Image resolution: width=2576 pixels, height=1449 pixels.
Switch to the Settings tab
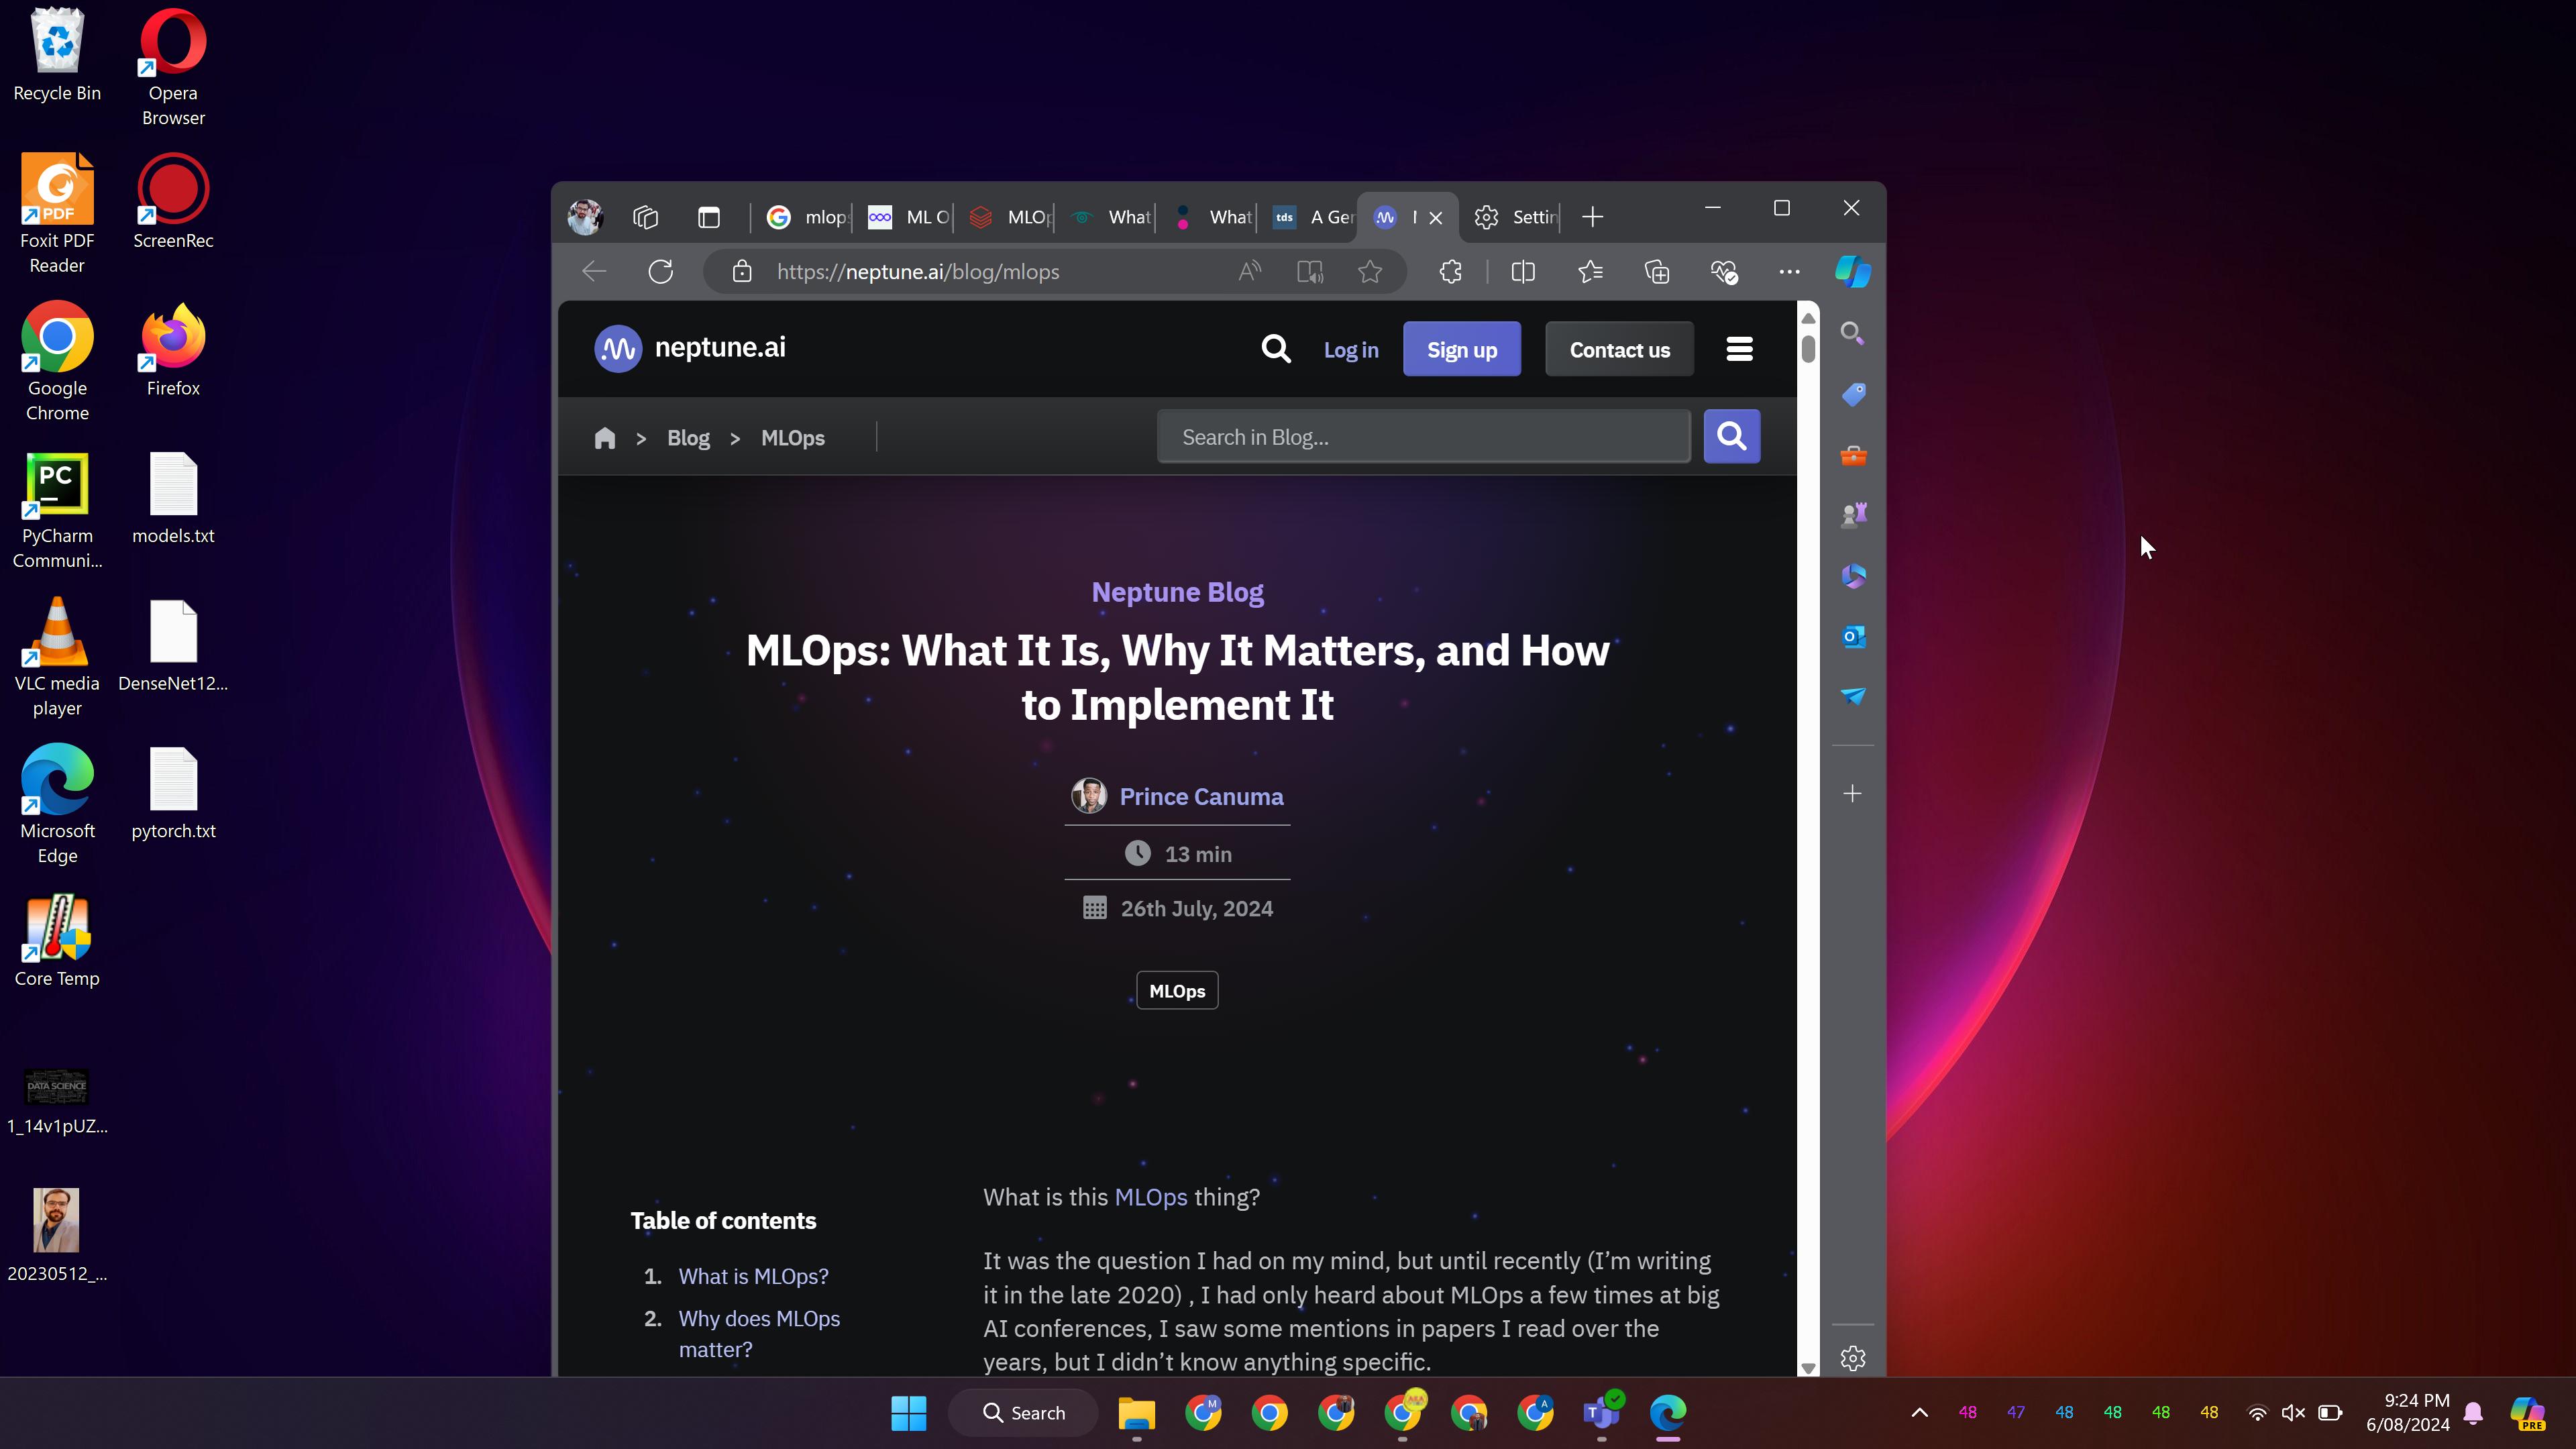tap(1517, 217)
